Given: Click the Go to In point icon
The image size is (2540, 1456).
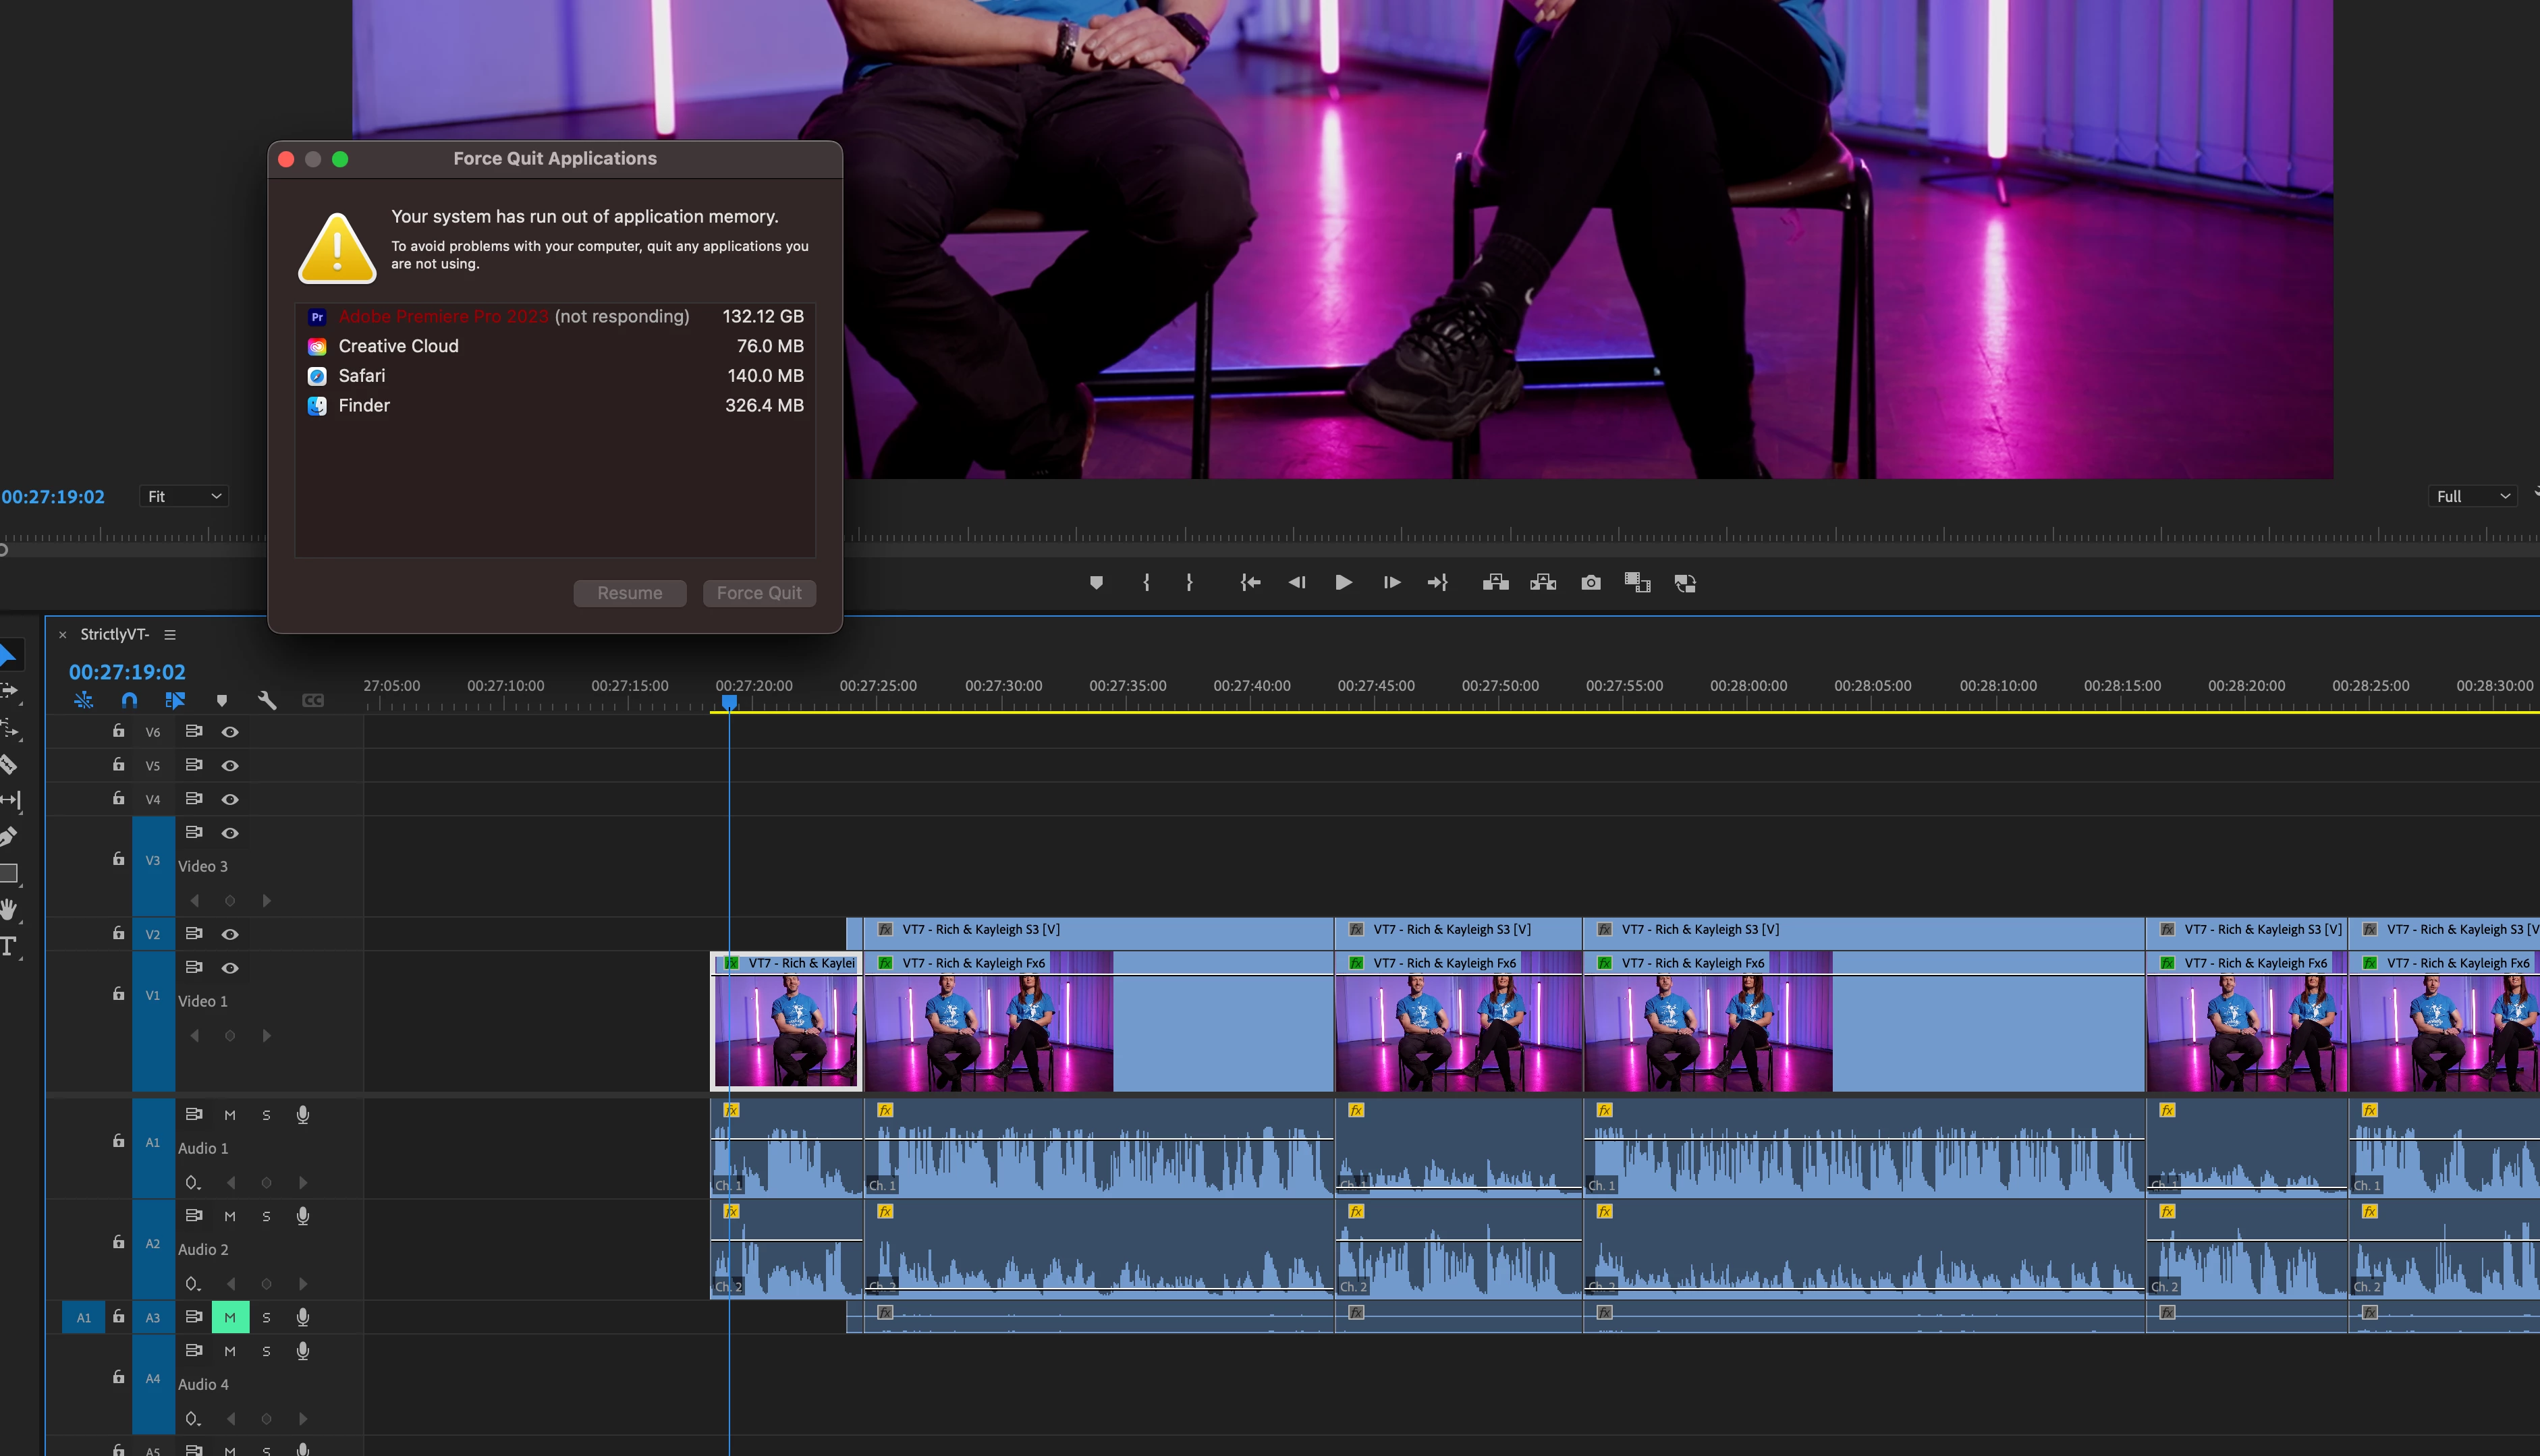Looking at the screenshot, I should click(1250, 583).
